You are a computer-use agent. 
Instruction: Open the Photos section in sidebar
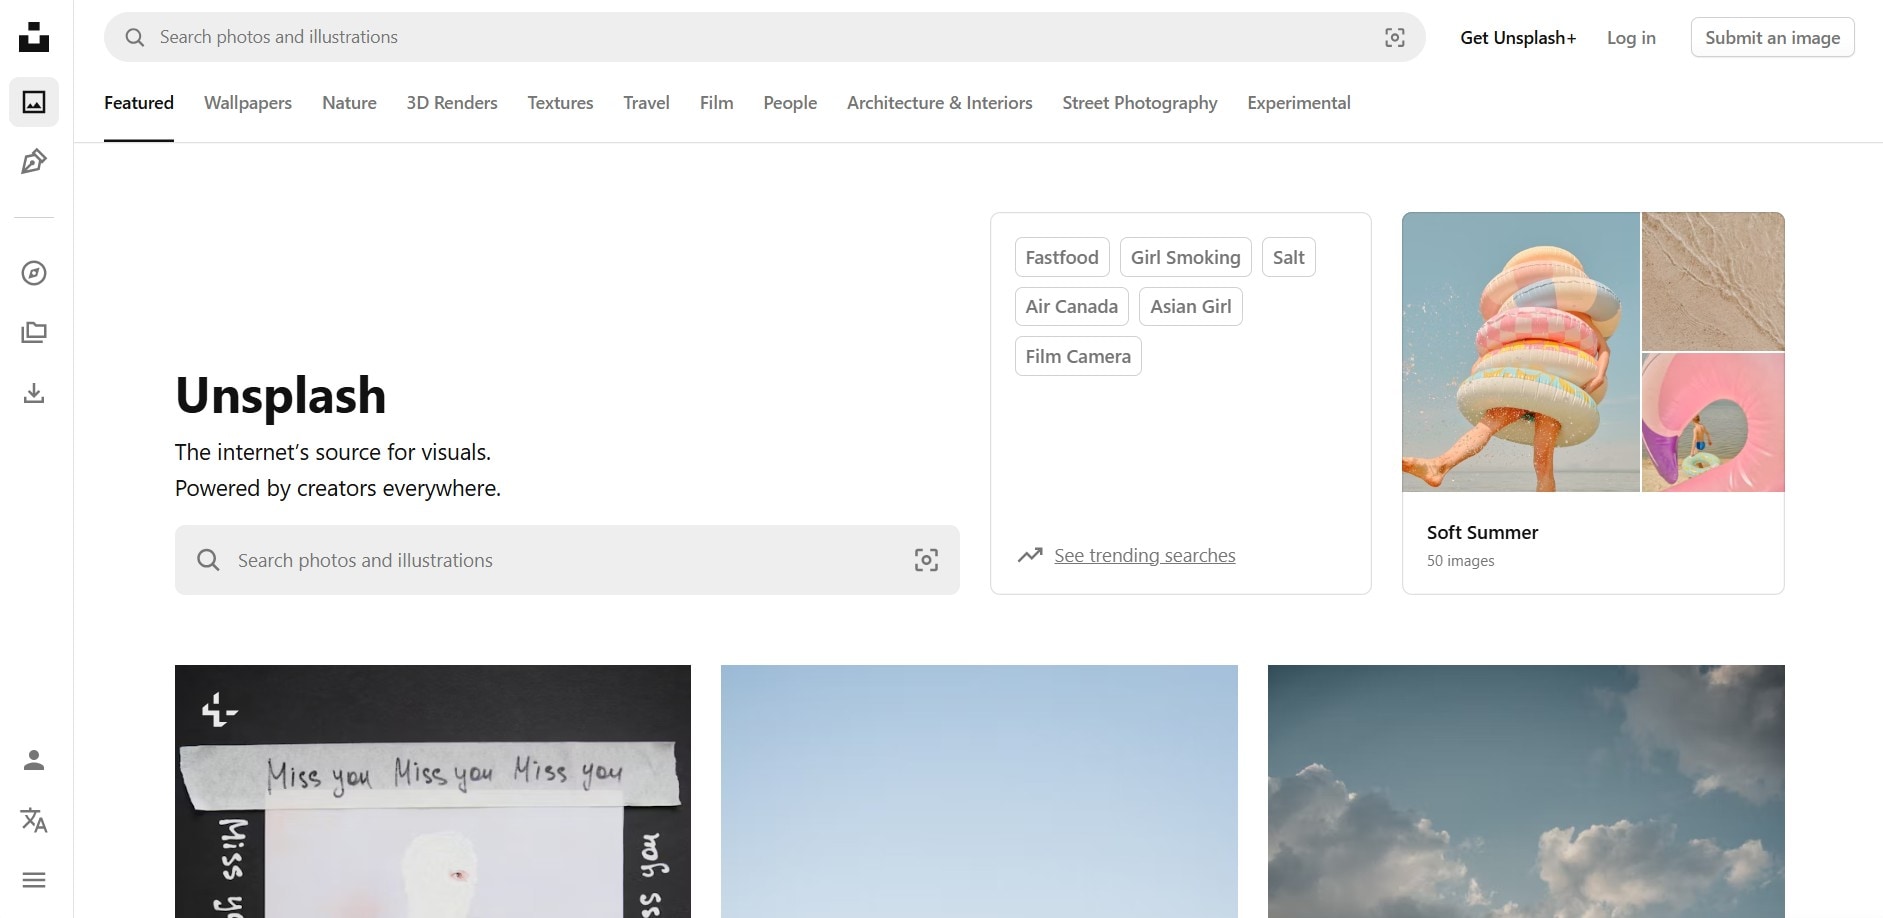(34, 102)
